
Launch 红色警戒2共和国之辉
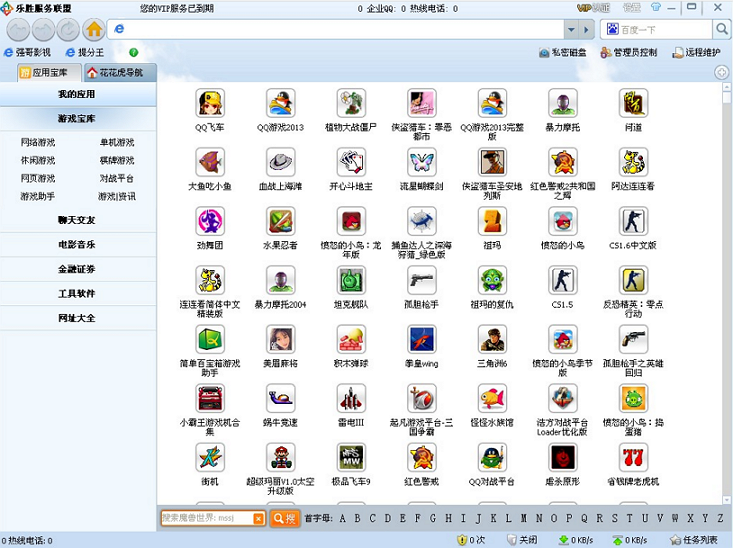click(x=562, y=162)
